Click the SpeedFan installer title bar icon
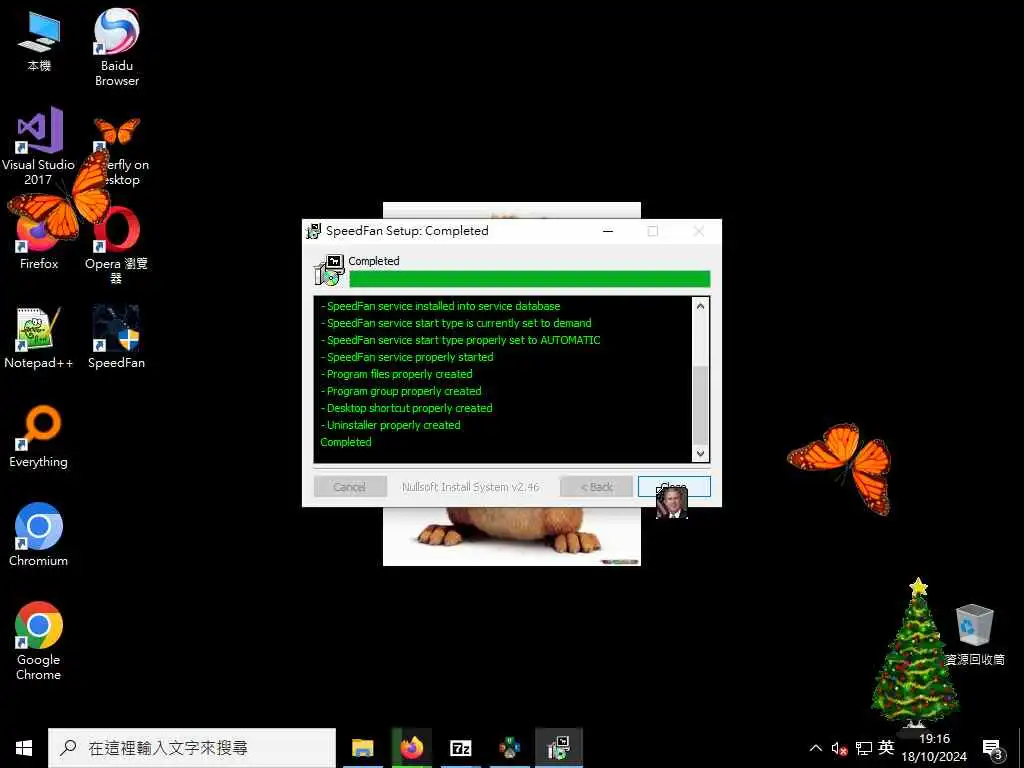This screenshot has width=1024, height=768. 314,231
